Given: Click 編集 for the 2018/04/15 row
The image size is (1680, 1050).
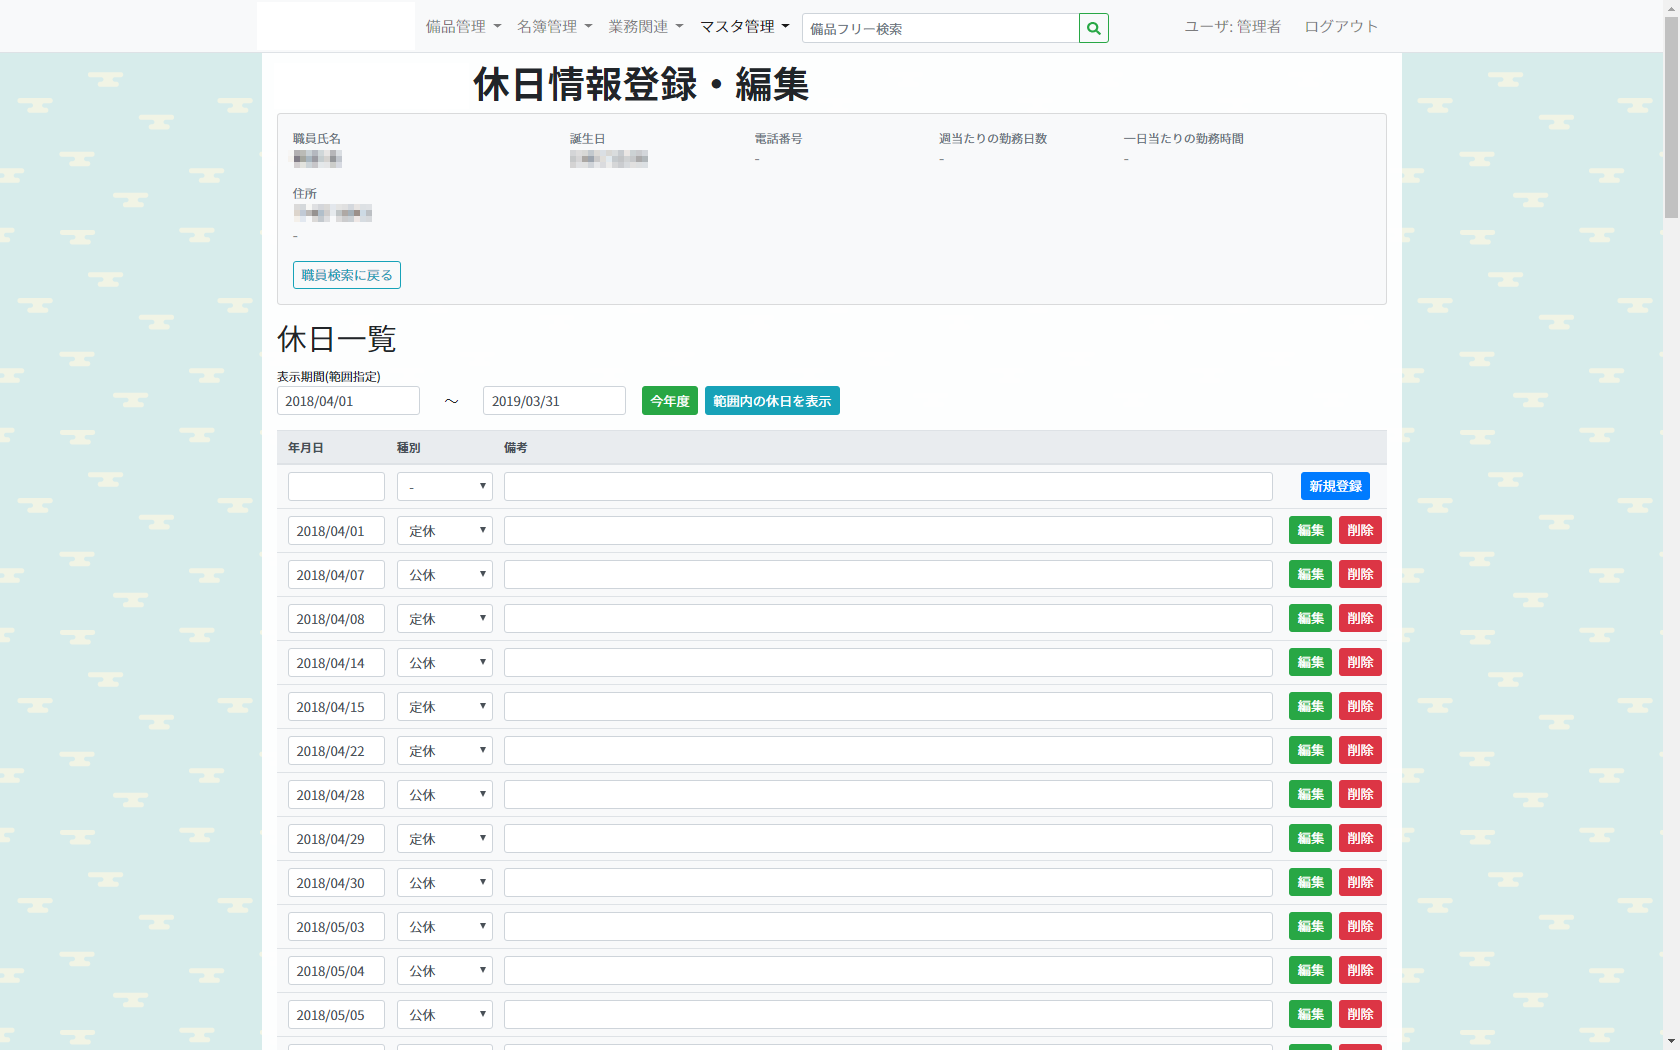Looking at the screenshot, I should [x=1310, y=706].
